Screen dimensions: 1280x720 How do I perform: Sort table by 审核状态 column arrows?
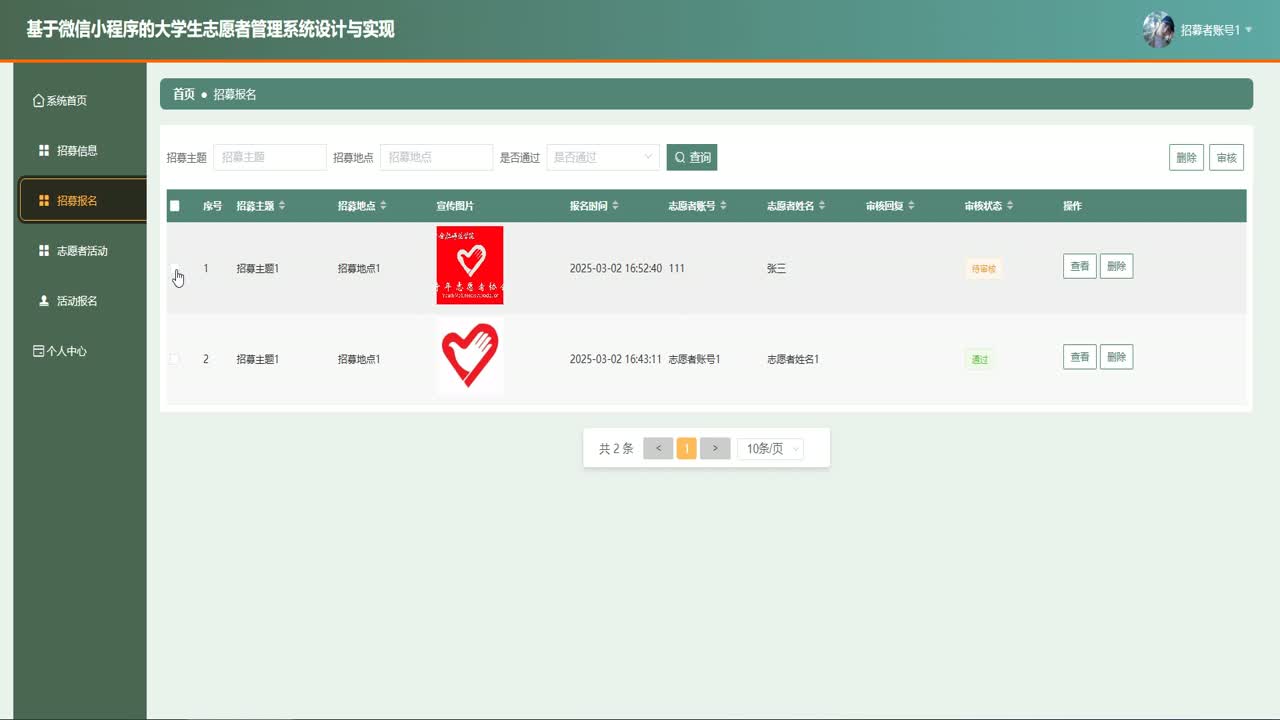pyautogui.click(x=1010, y=206)
